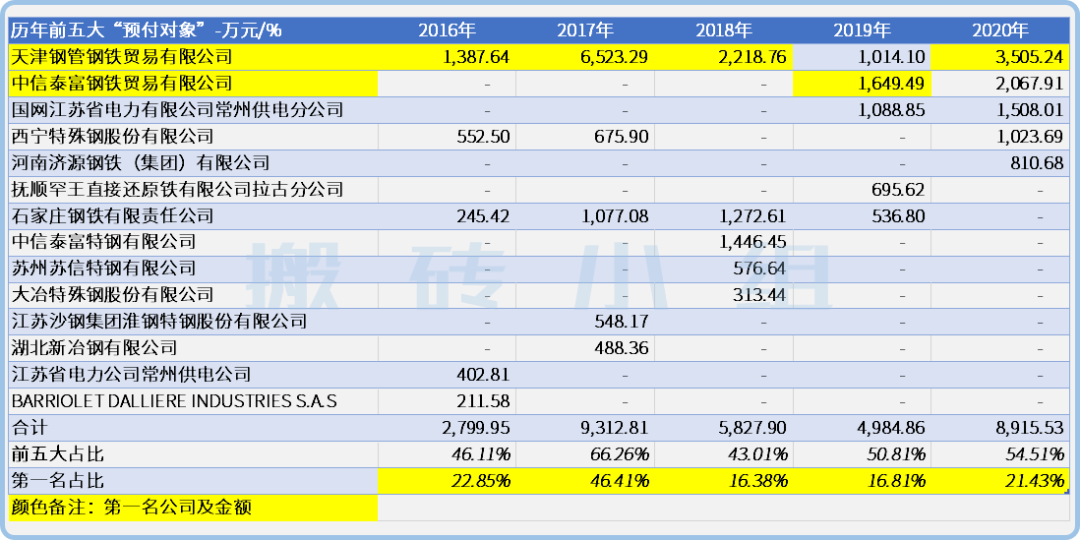Select the row label 大冶特殊钢股份有限公司

pos(113,295)
